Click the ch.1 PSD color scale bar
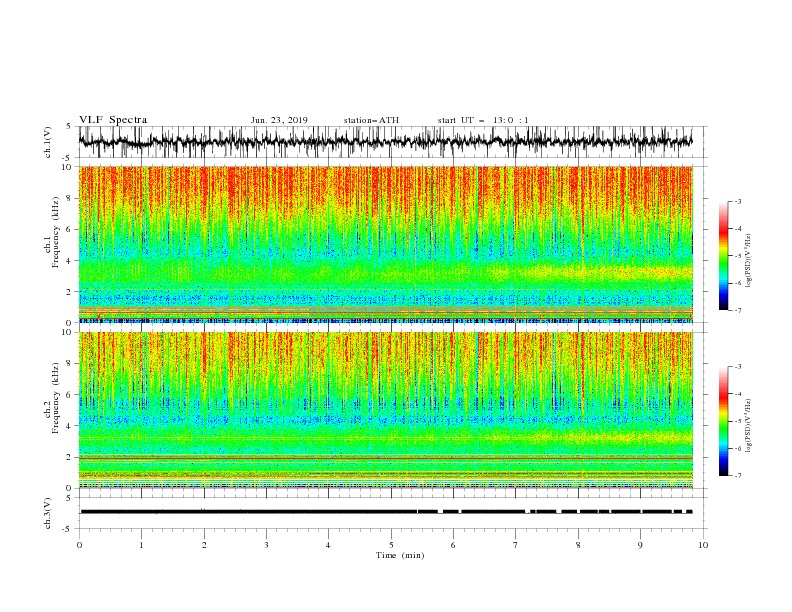The width and height of the screenshot is (792, 612). coord(723,256)
